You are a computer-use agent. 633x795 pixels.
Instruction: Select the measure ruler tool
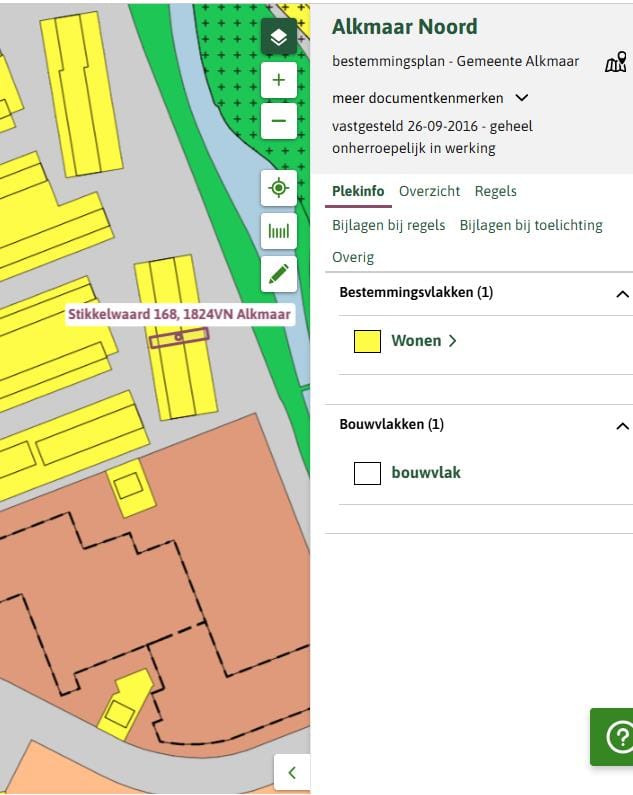(x=278, y=231)
